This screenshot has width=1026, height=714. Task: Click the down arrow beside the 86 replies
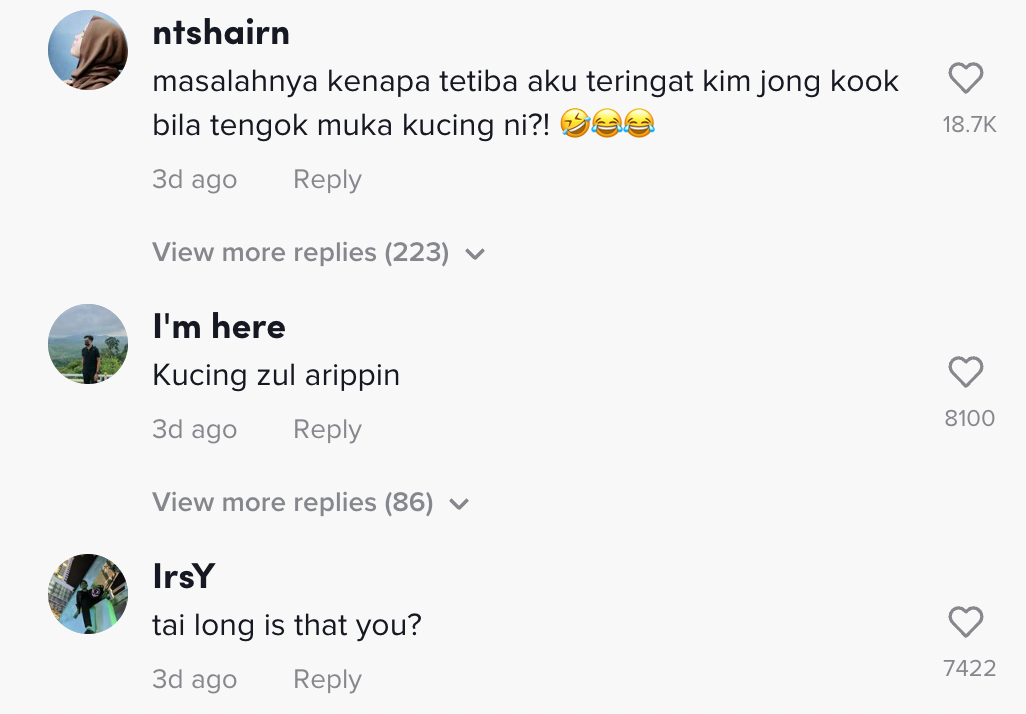[x=459, y=503]
